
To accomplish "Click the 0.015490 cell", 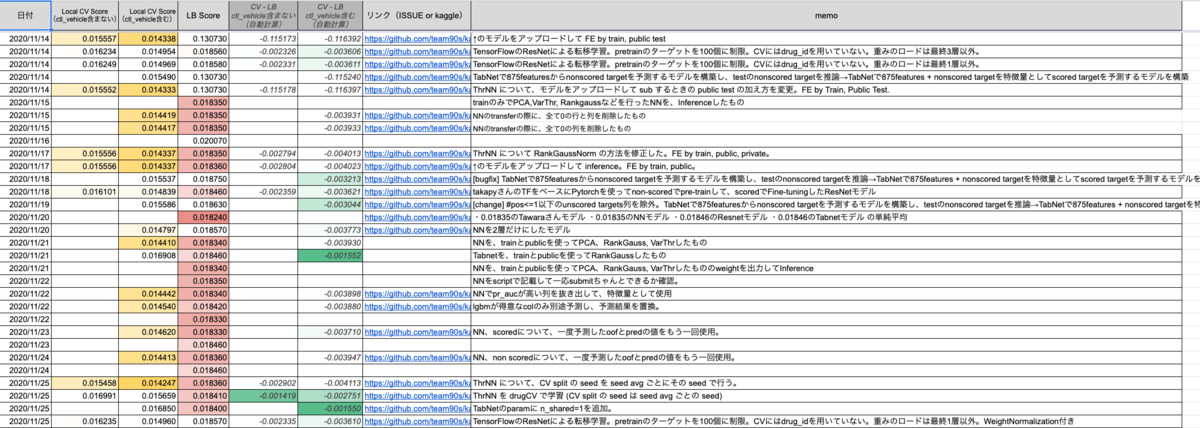I will (146, 76).
